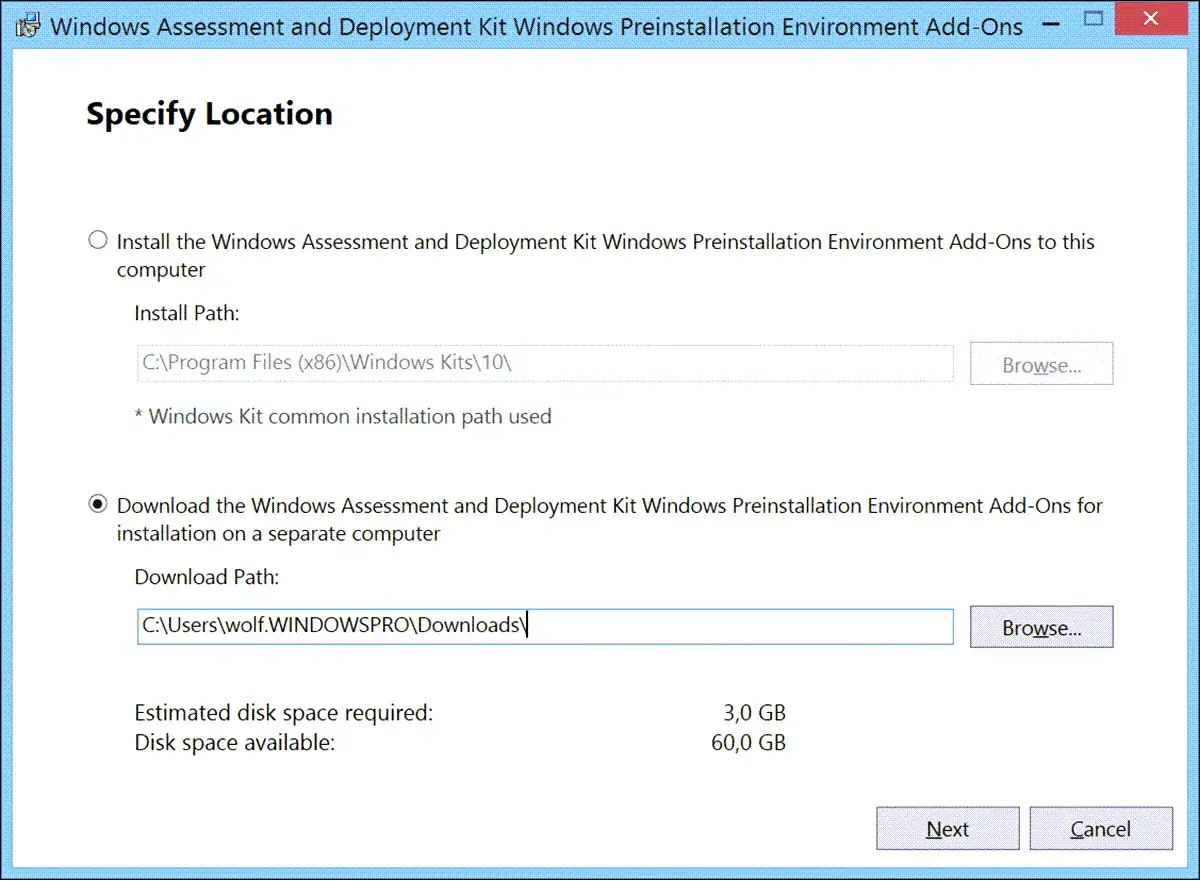This screenshot has width=1200, height=881.
Task: Click 'Estimated disk space required:' label
Action: pyautogui.click(x=284, y=713)
